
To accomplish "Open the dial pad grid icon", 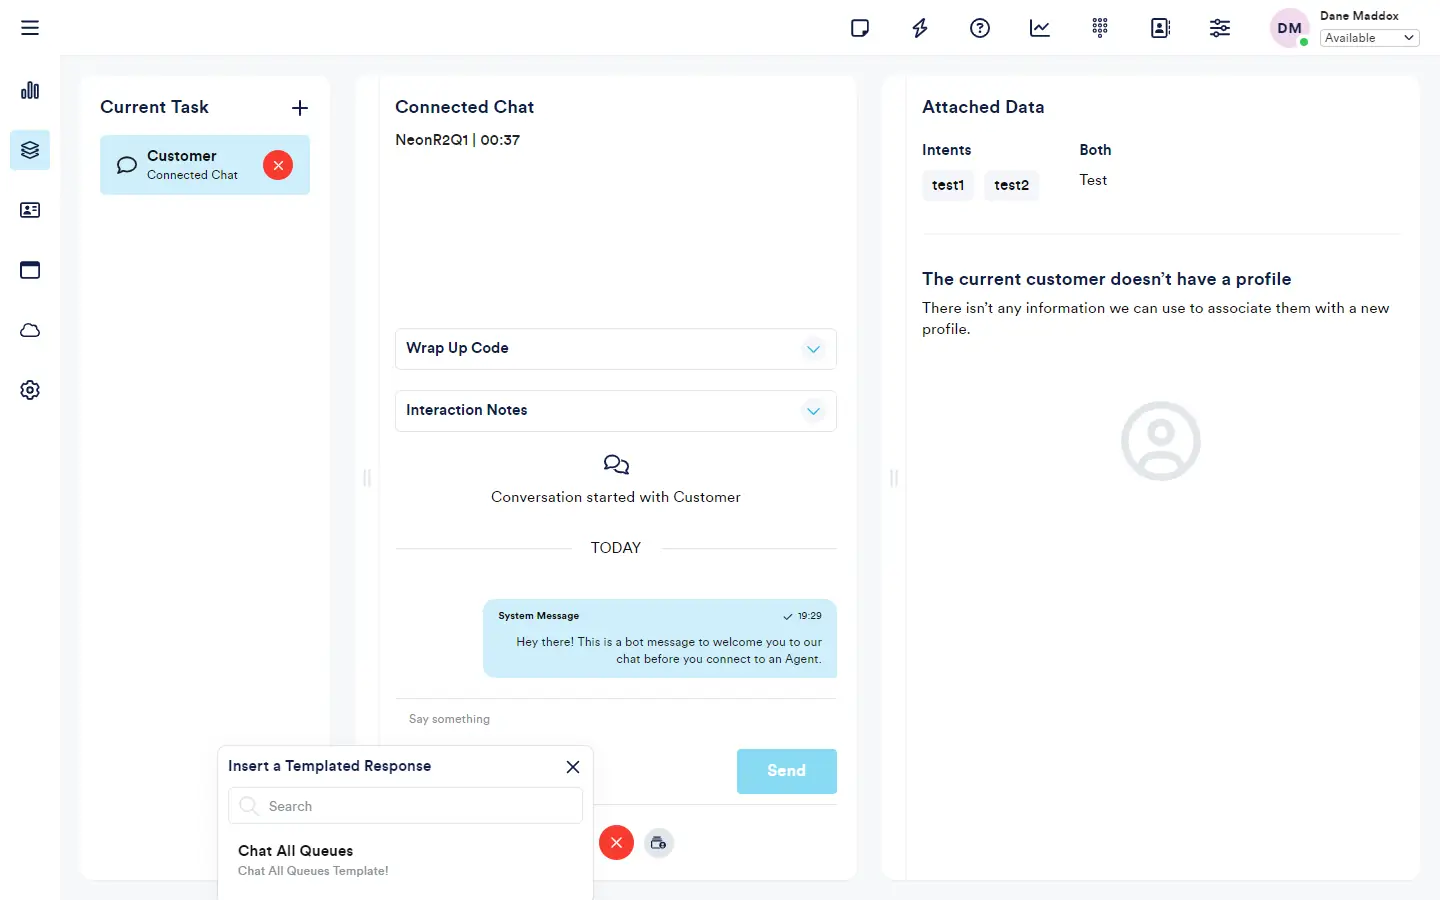I will click(x=1100, y=28).
